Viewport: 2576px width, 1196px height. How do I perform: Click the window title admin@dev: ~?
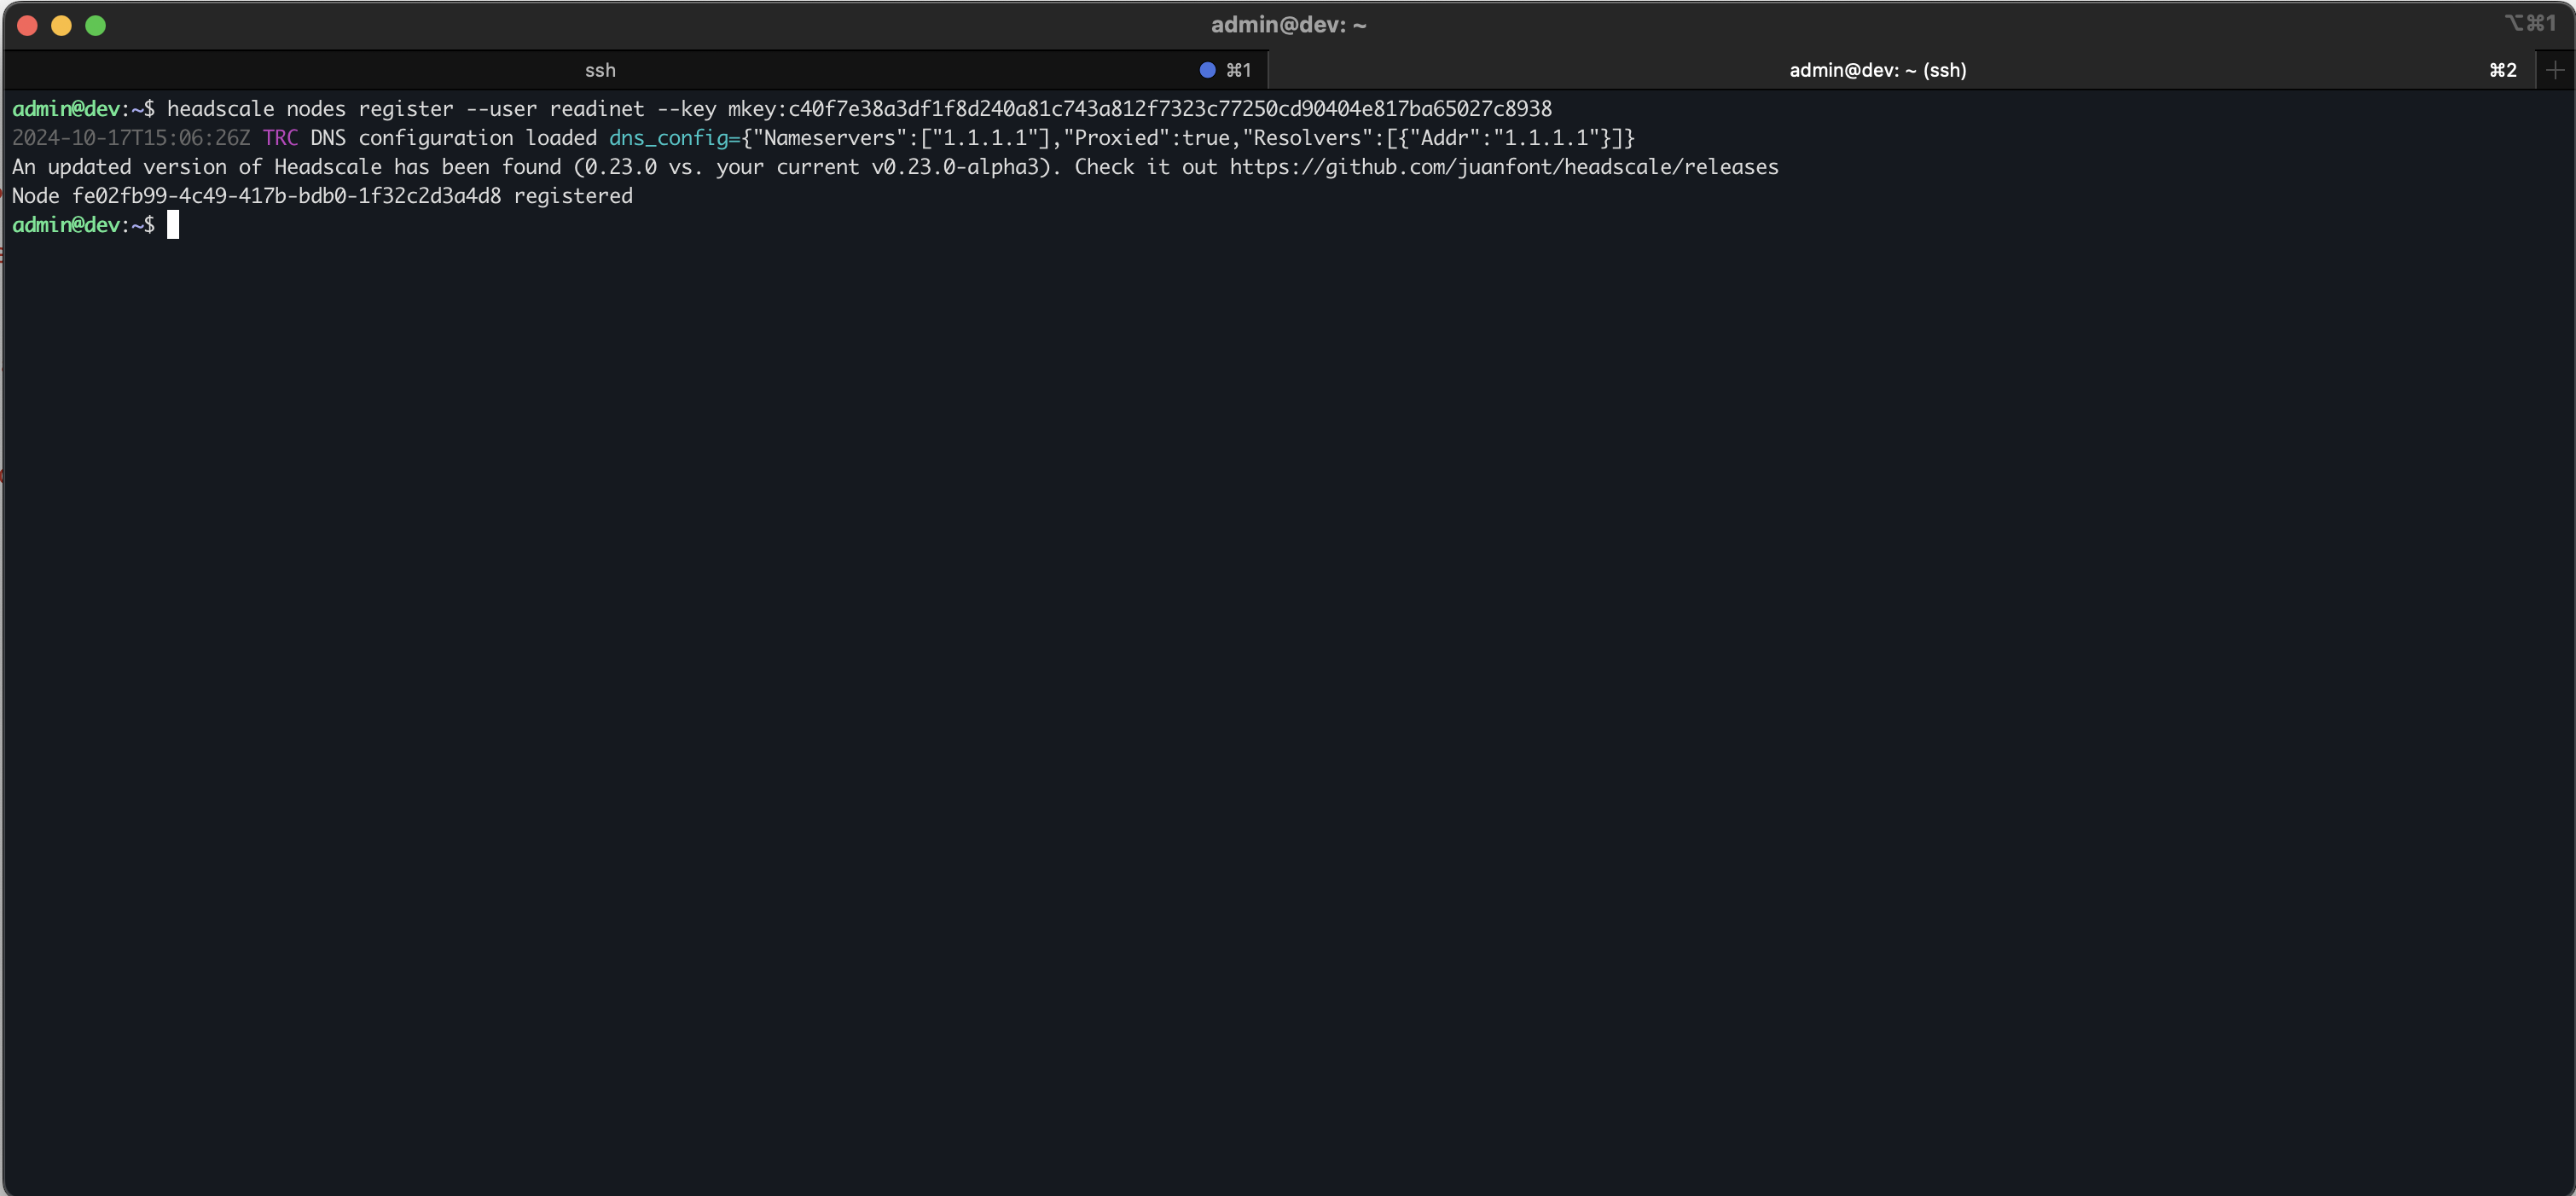point(1288,25)
